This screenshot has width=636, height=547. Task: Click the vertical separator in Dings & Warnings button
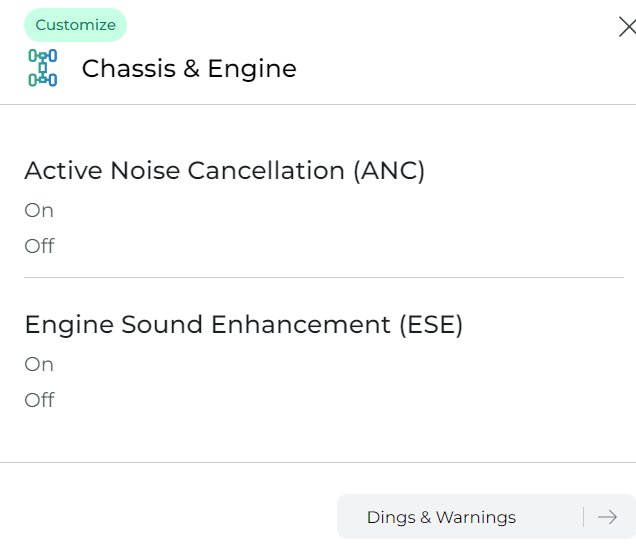tap(584, 517)
